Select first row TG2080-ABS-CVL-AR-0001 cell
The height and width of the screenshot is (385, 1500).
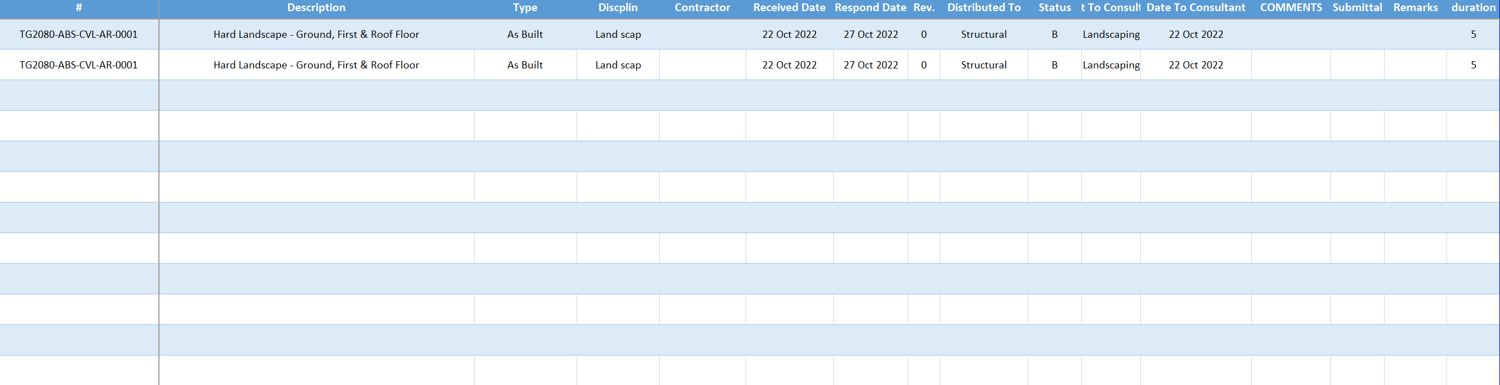coord(79,35)
